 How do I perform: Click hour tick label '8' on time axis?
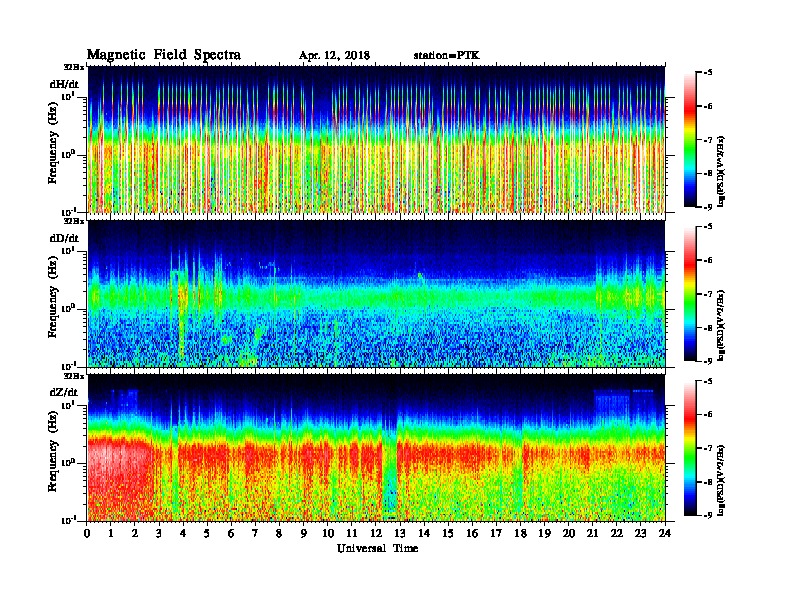click(x=279, y=533)
